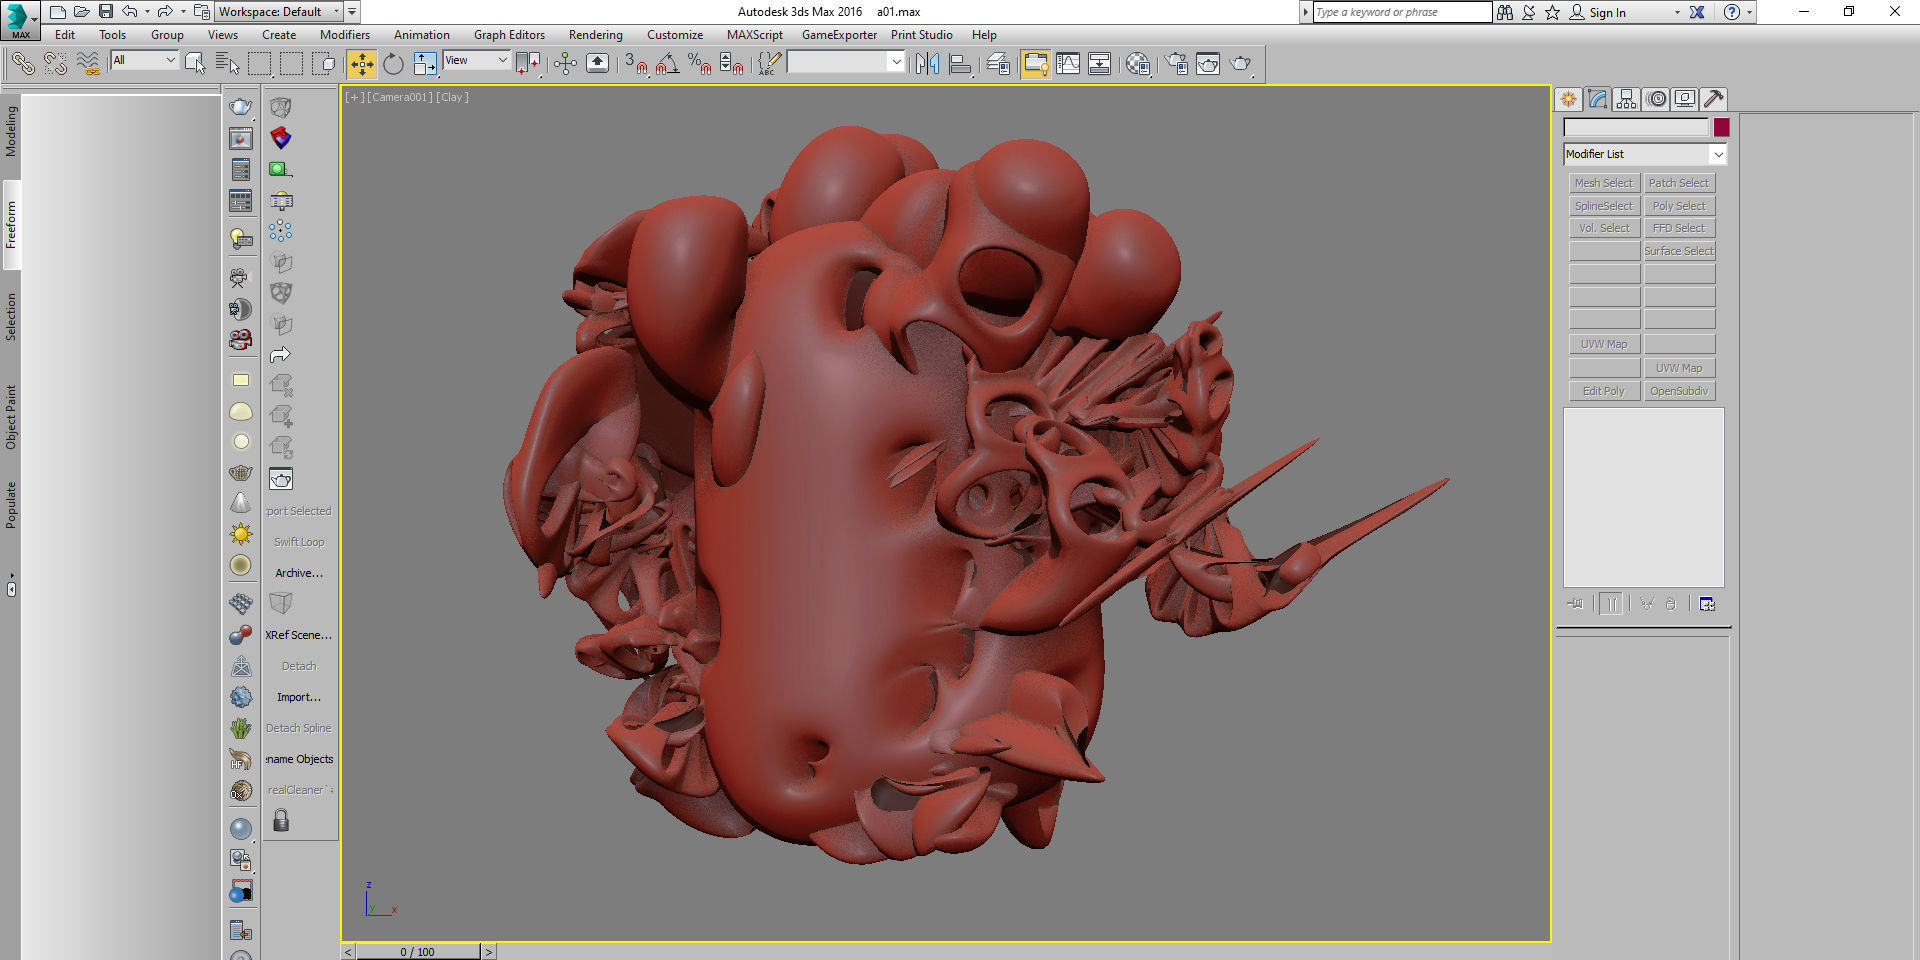Toggle the 3D Snaps button
Screen dimensions: 1920x960
635,64
